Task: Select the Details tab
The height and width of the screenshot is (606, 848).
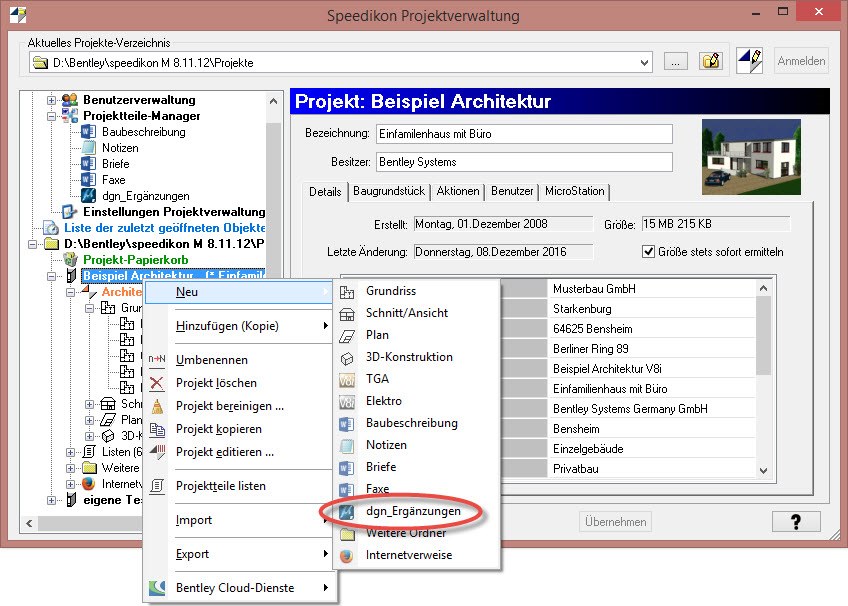Action: [325, 191]
